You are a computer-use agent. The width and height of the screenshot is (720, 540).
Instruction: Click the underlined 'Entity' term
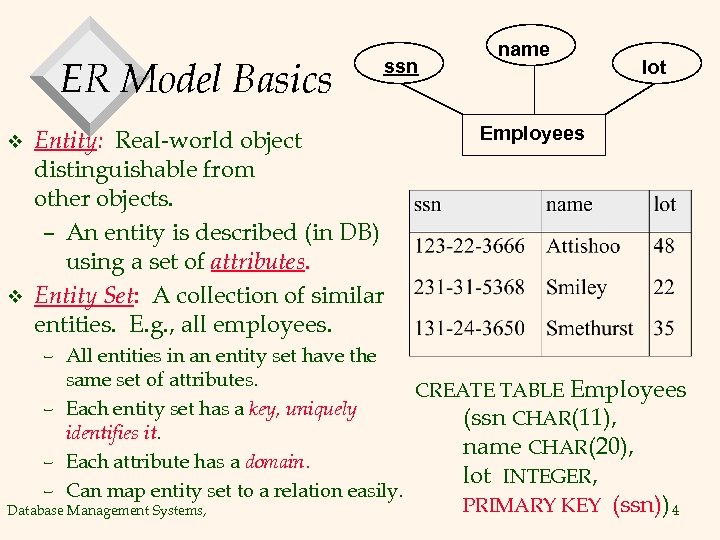coord(66,140)
